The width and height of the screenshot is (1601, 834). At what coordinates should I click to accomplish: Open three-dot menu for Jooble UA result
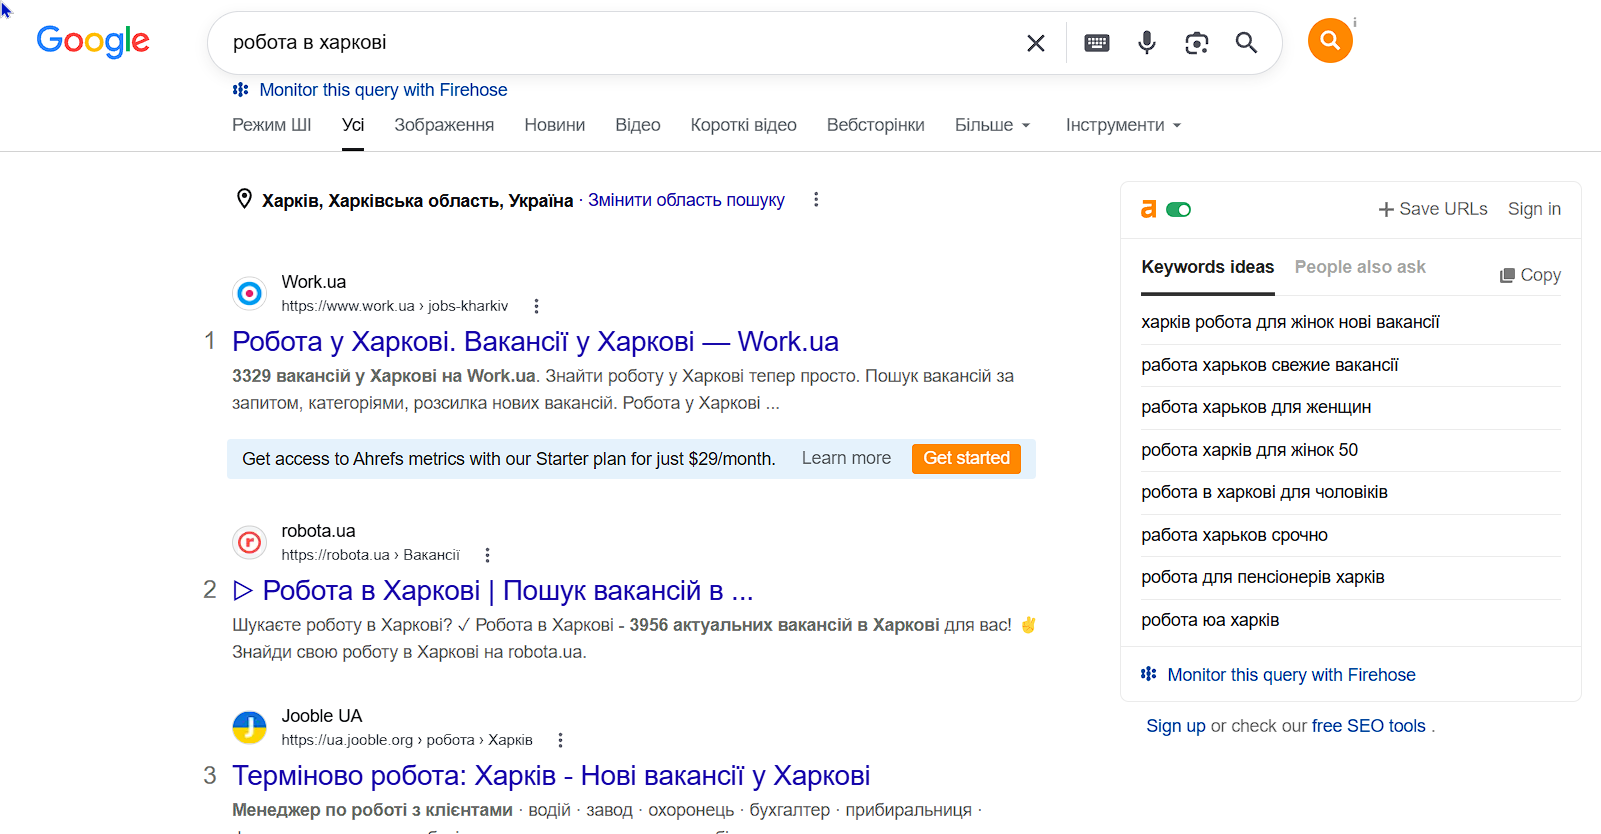[x=560, y=740]
